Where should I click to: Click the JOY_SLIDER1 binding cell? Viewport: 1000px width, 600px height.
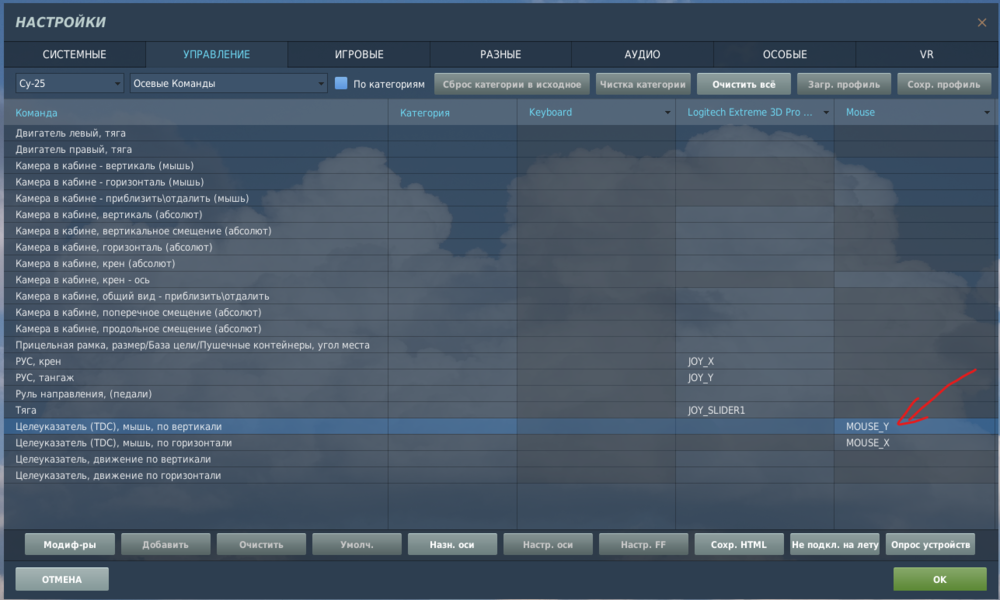coord(754,410)
